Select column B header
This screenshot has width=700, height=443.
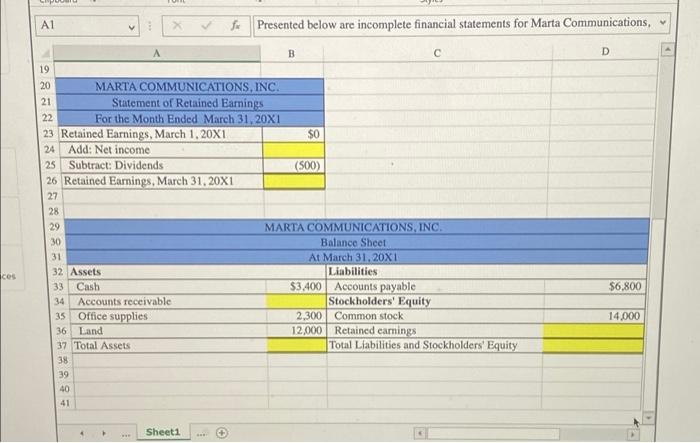click(x=292, y=53)
